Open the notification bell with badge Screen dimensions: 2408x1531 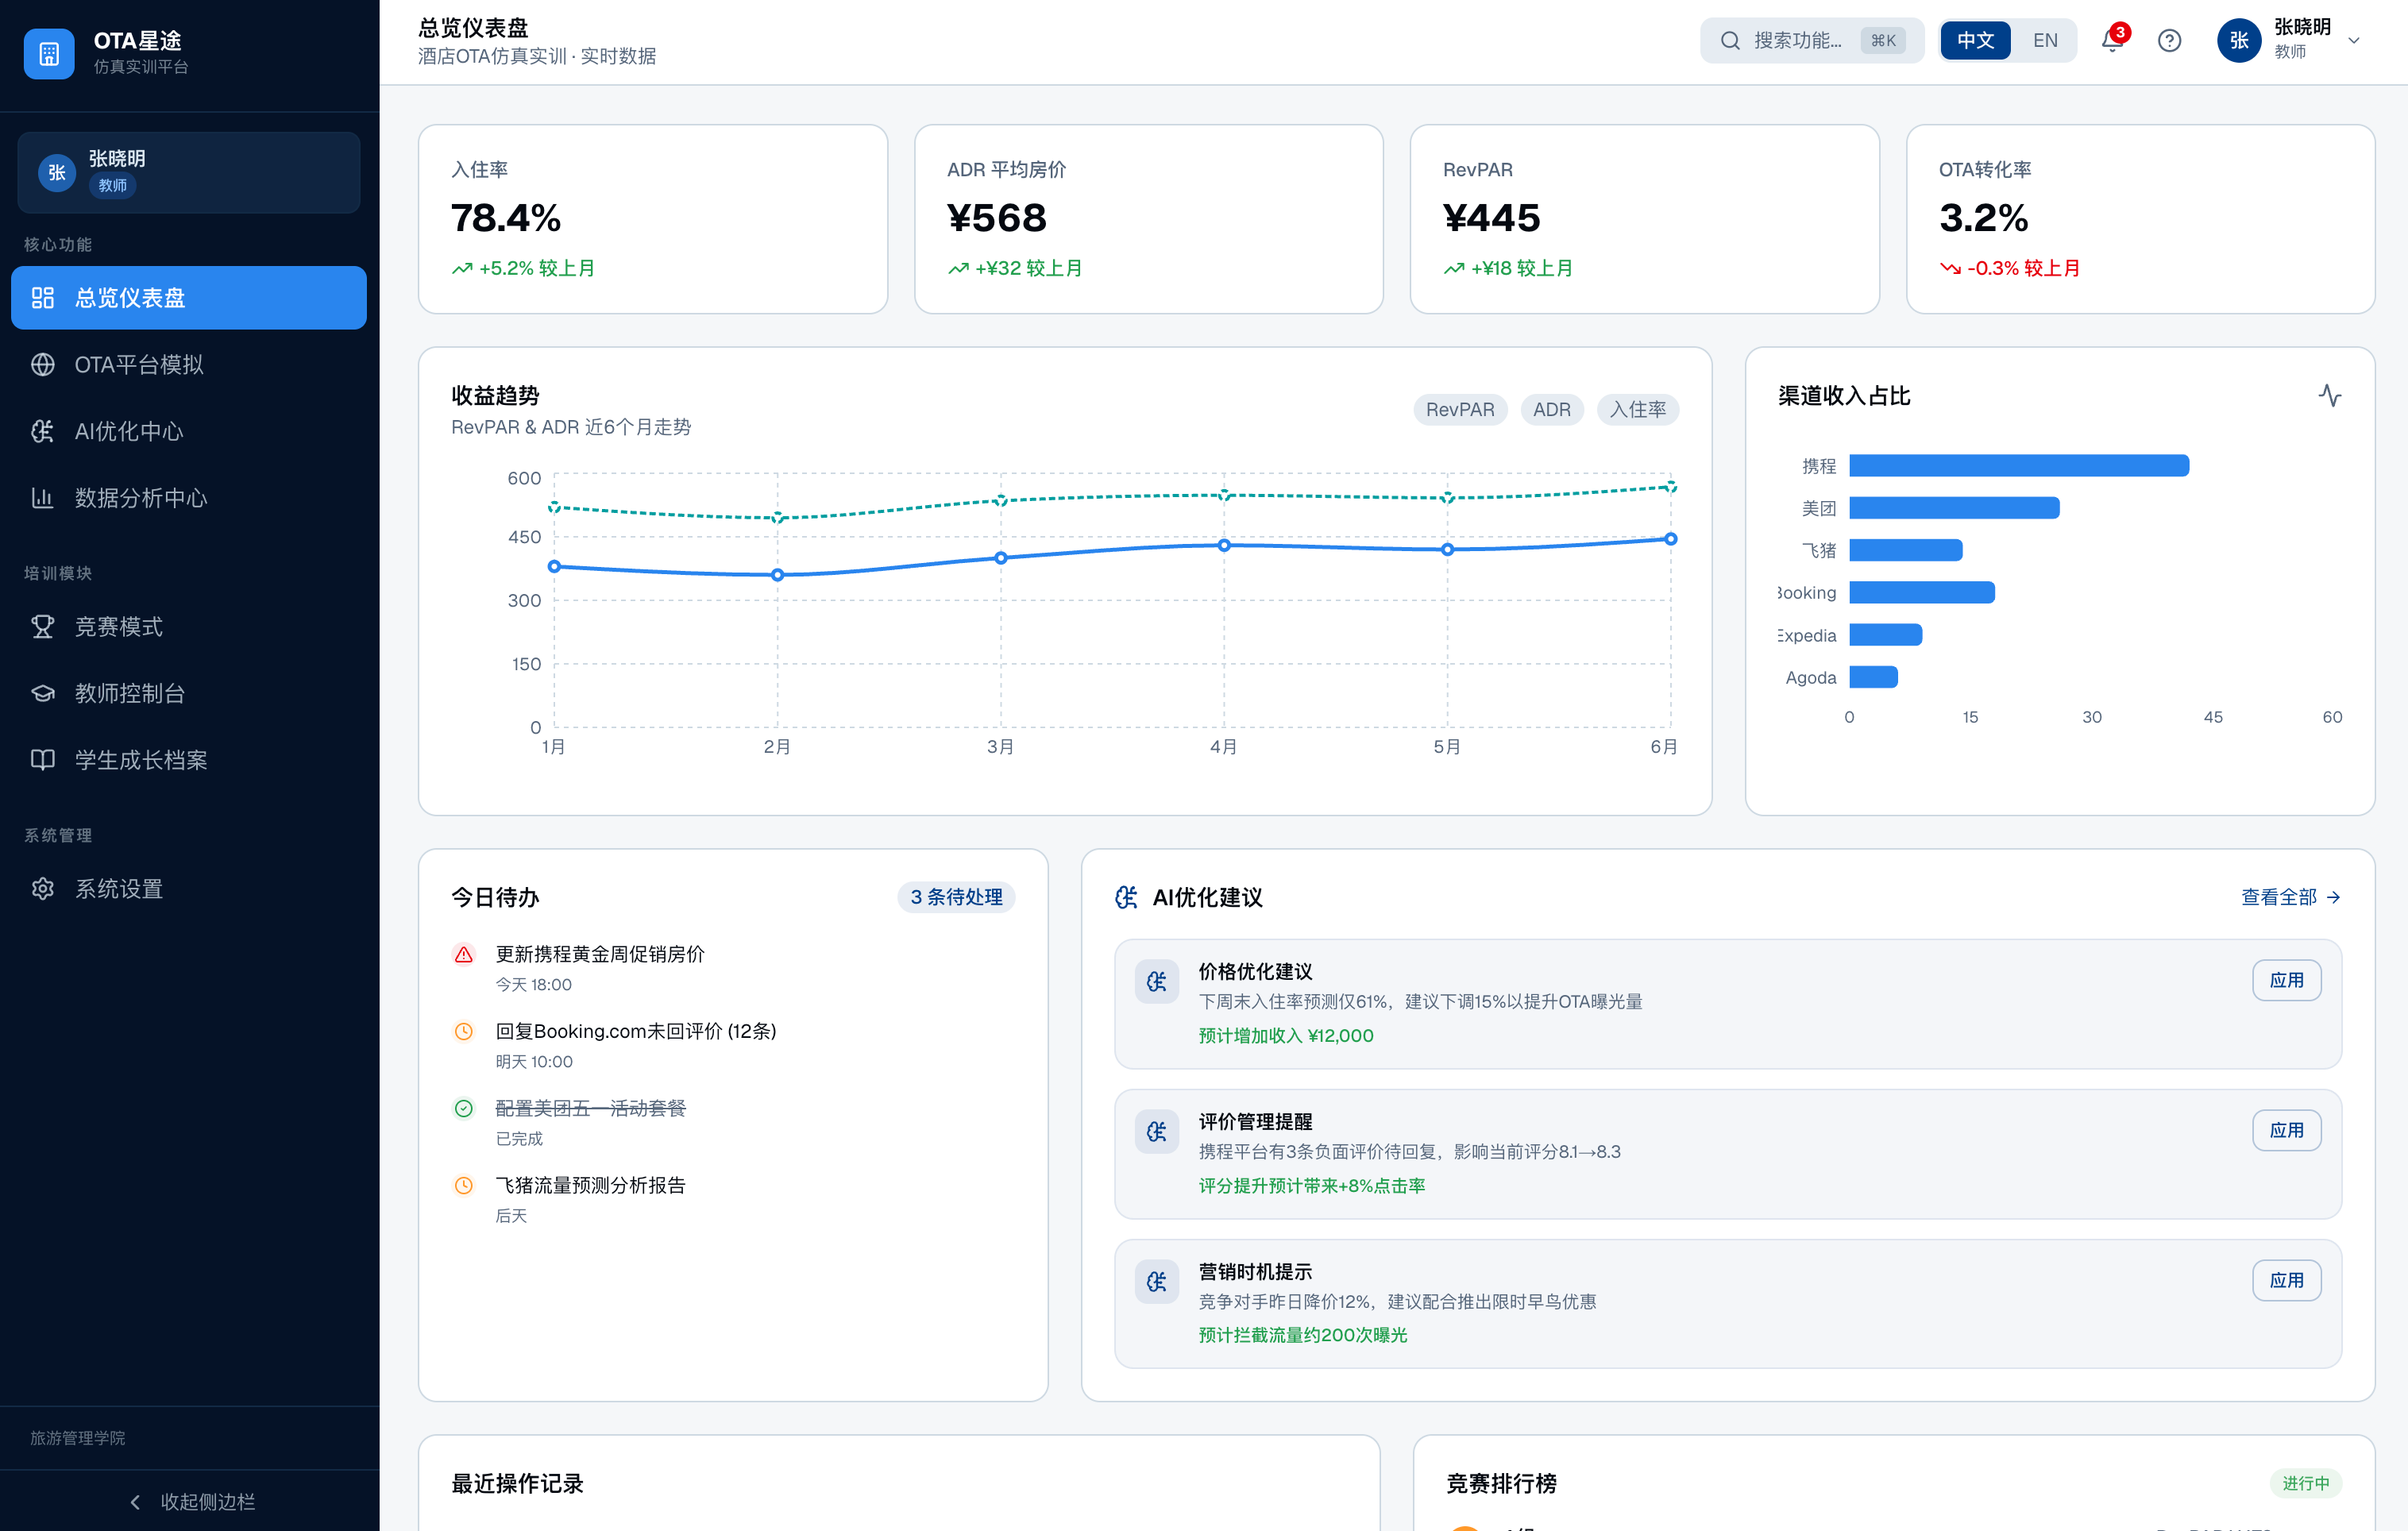click(x=2111, y=41)
